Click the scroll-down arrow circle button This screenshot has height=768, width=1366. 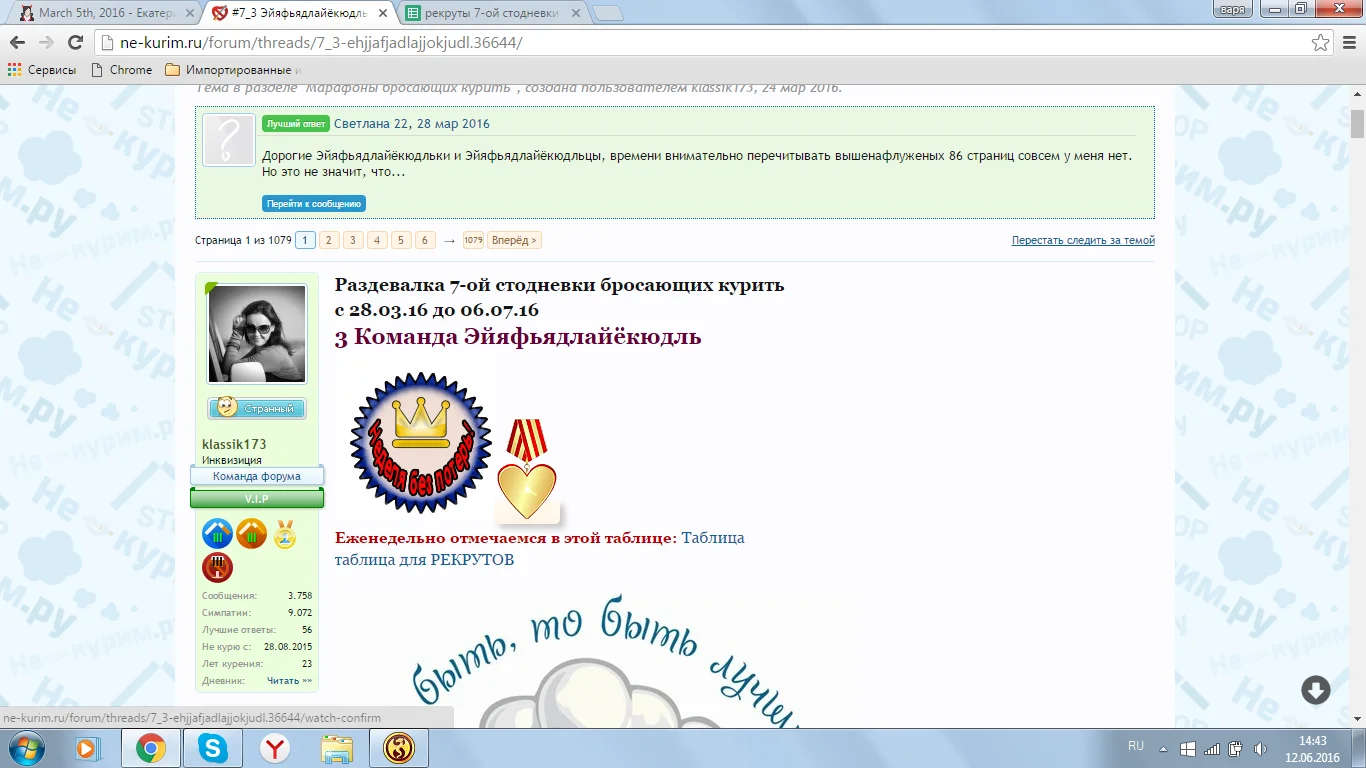coord(1316,690)
